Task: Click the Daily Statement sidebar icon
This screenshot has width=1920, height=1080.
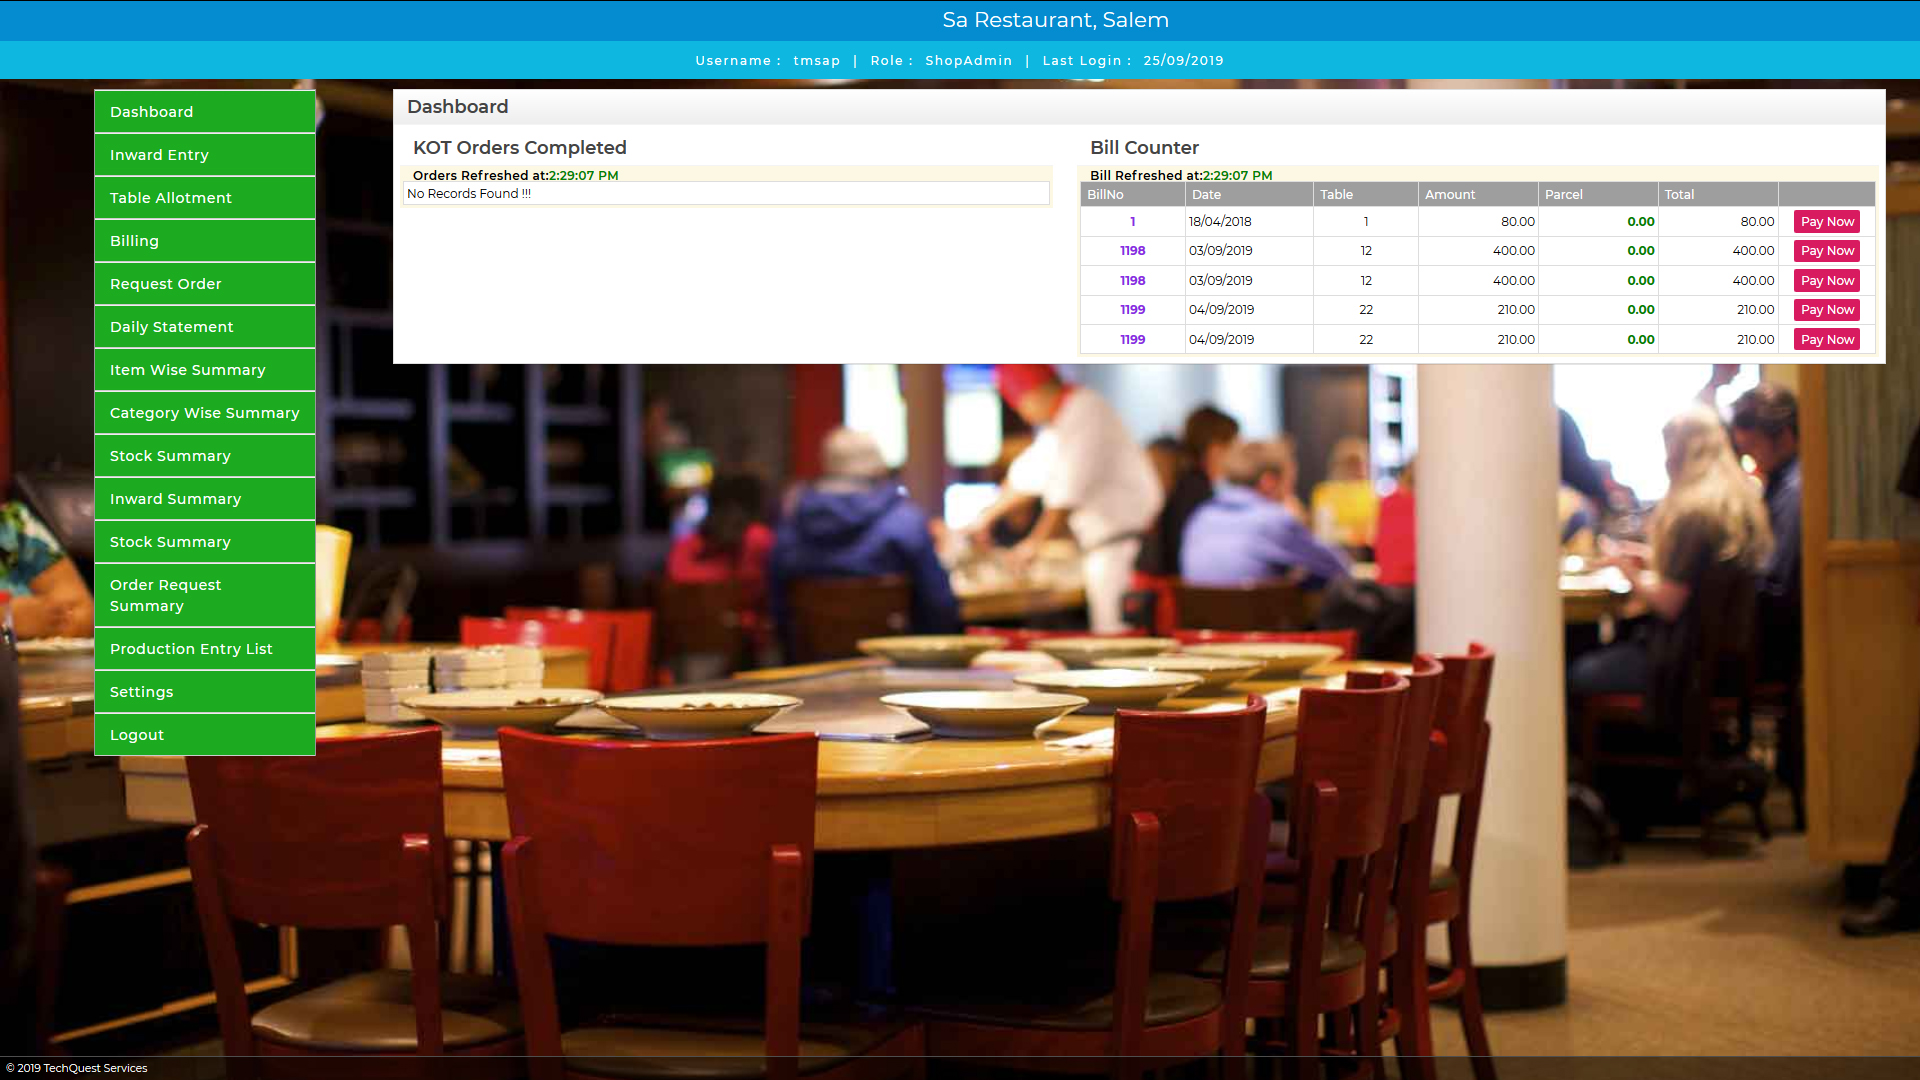Action: [x=206, y=327]
